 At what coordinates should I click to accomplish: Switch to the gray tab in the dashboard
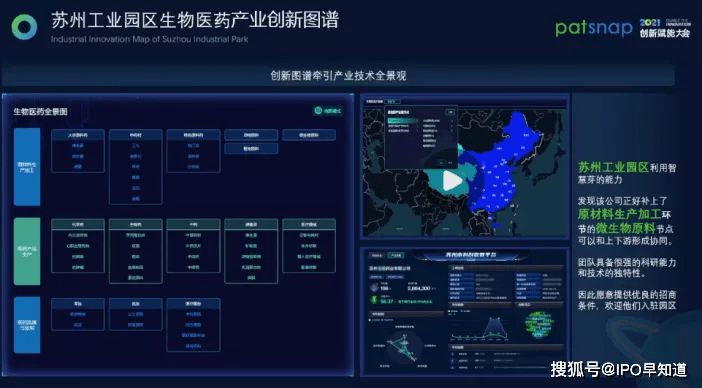[377, 256]
